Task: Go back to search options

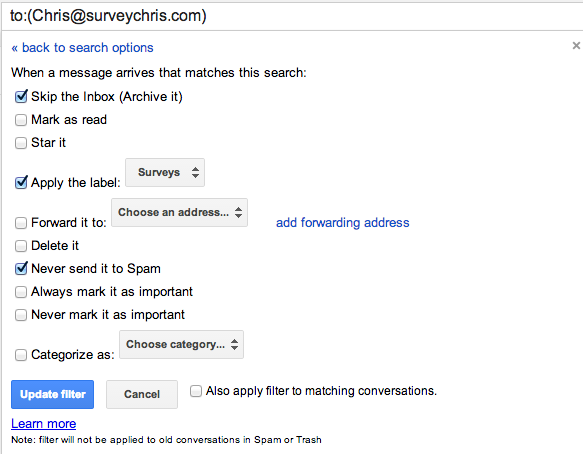Action: coord(82,48)
